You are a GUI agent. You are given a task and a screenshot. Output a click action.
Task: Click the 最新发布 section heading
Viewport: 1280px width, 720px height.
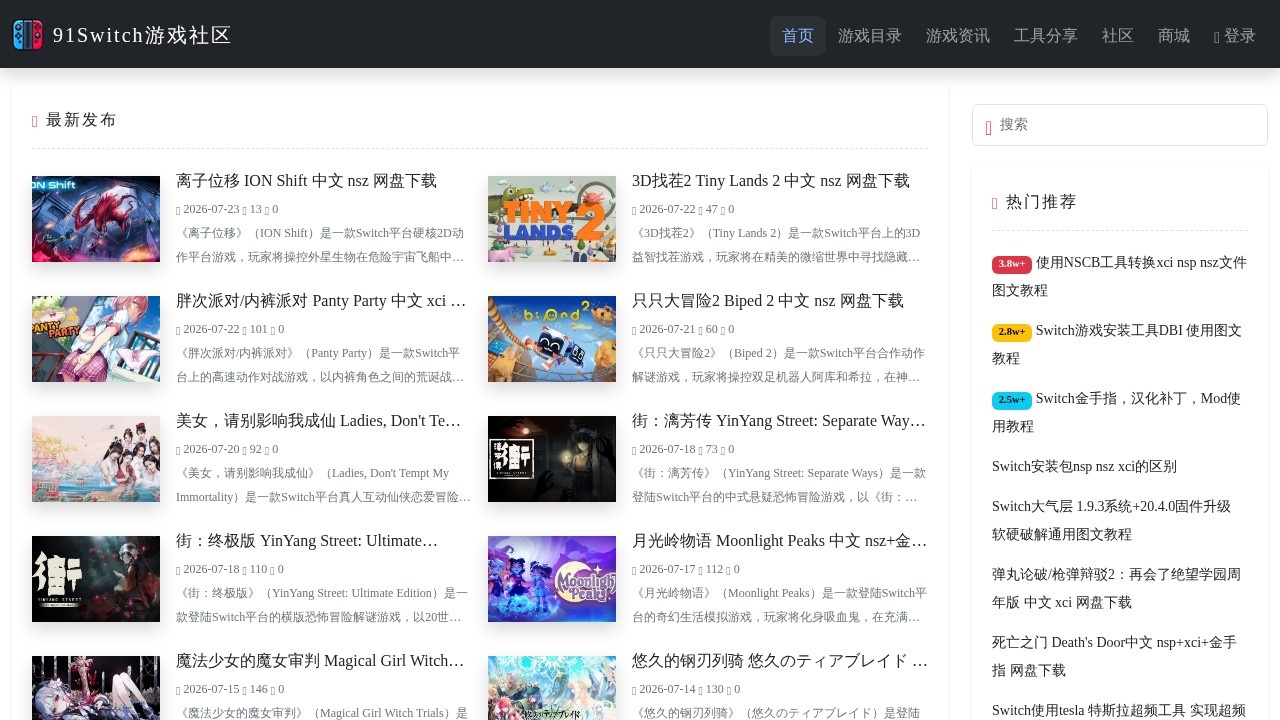click(x=81, y=120)
